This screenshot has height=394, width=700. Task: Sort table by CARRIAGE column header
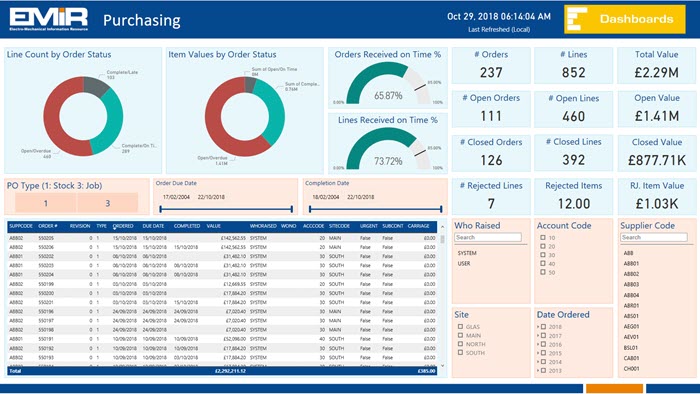tap(418, 226)
